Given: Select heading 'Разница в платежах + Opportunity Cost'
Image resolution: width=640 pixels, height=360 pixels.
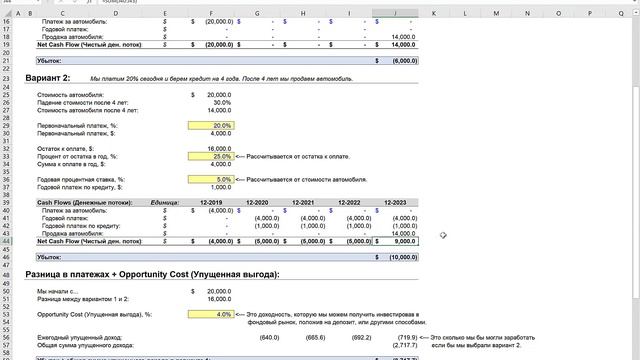Looking at the screenshot, I should [152, 274].
